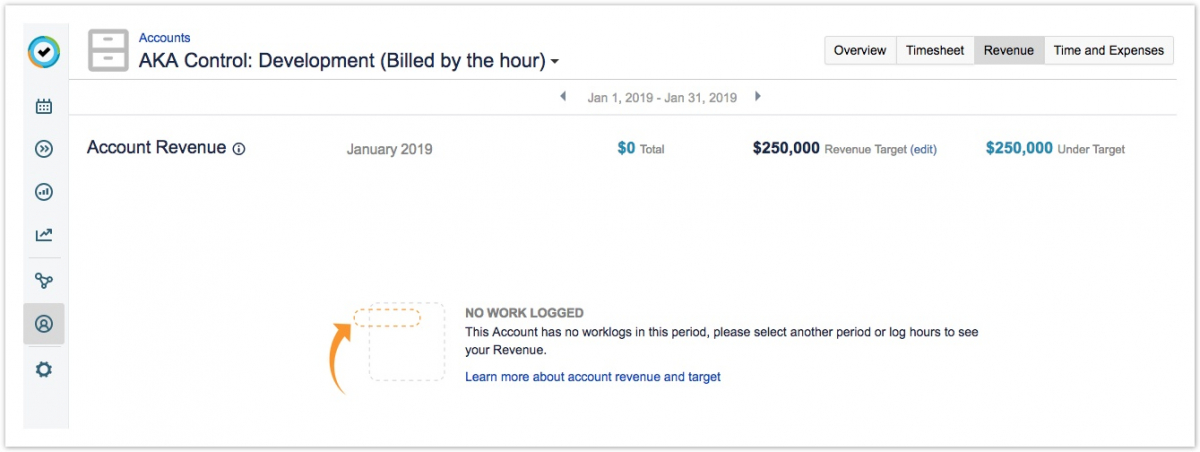This screenshot has height=452, width=1200.
Task: Click the Accounts breadcrumb link
Action: pyautogui.click(x=164, y=38)
